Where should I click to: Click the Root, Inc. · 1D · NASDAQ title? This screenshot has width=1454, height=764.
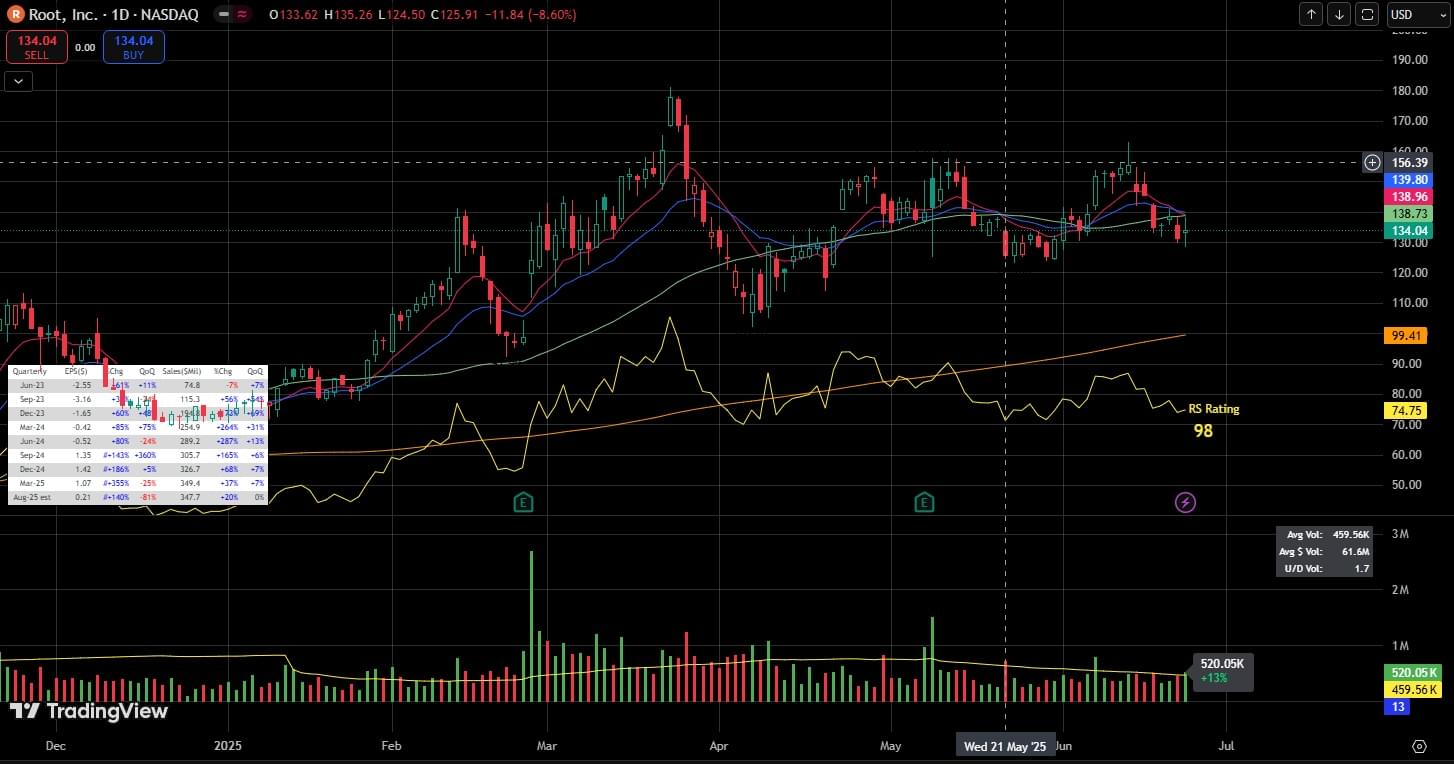click(x=113, y=15)
